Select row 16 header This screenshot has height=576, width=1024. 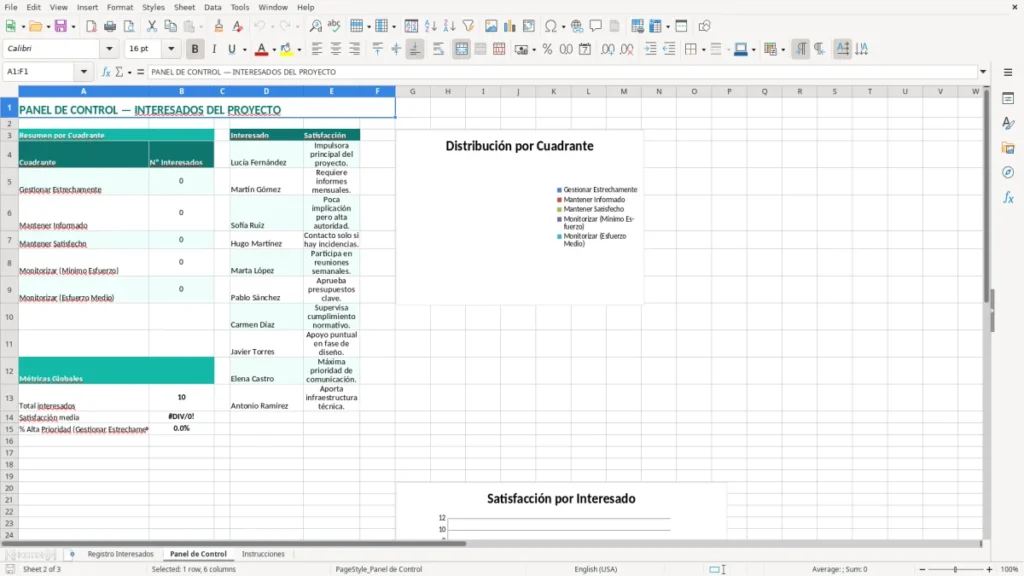[x=9, y=441]
